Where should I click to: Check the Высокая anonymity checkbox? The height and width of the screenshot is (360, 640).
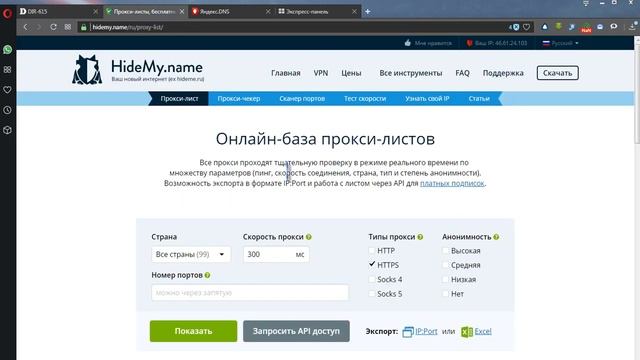[445, 250]
